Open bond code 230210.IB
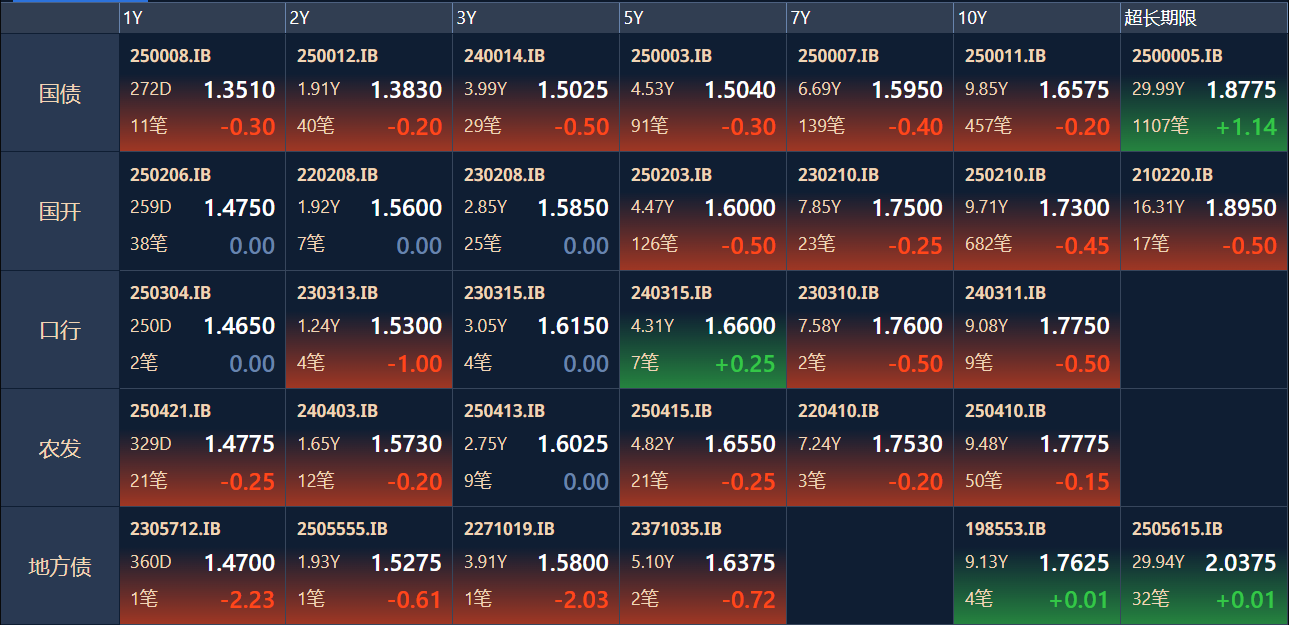 tap(838, 175)
